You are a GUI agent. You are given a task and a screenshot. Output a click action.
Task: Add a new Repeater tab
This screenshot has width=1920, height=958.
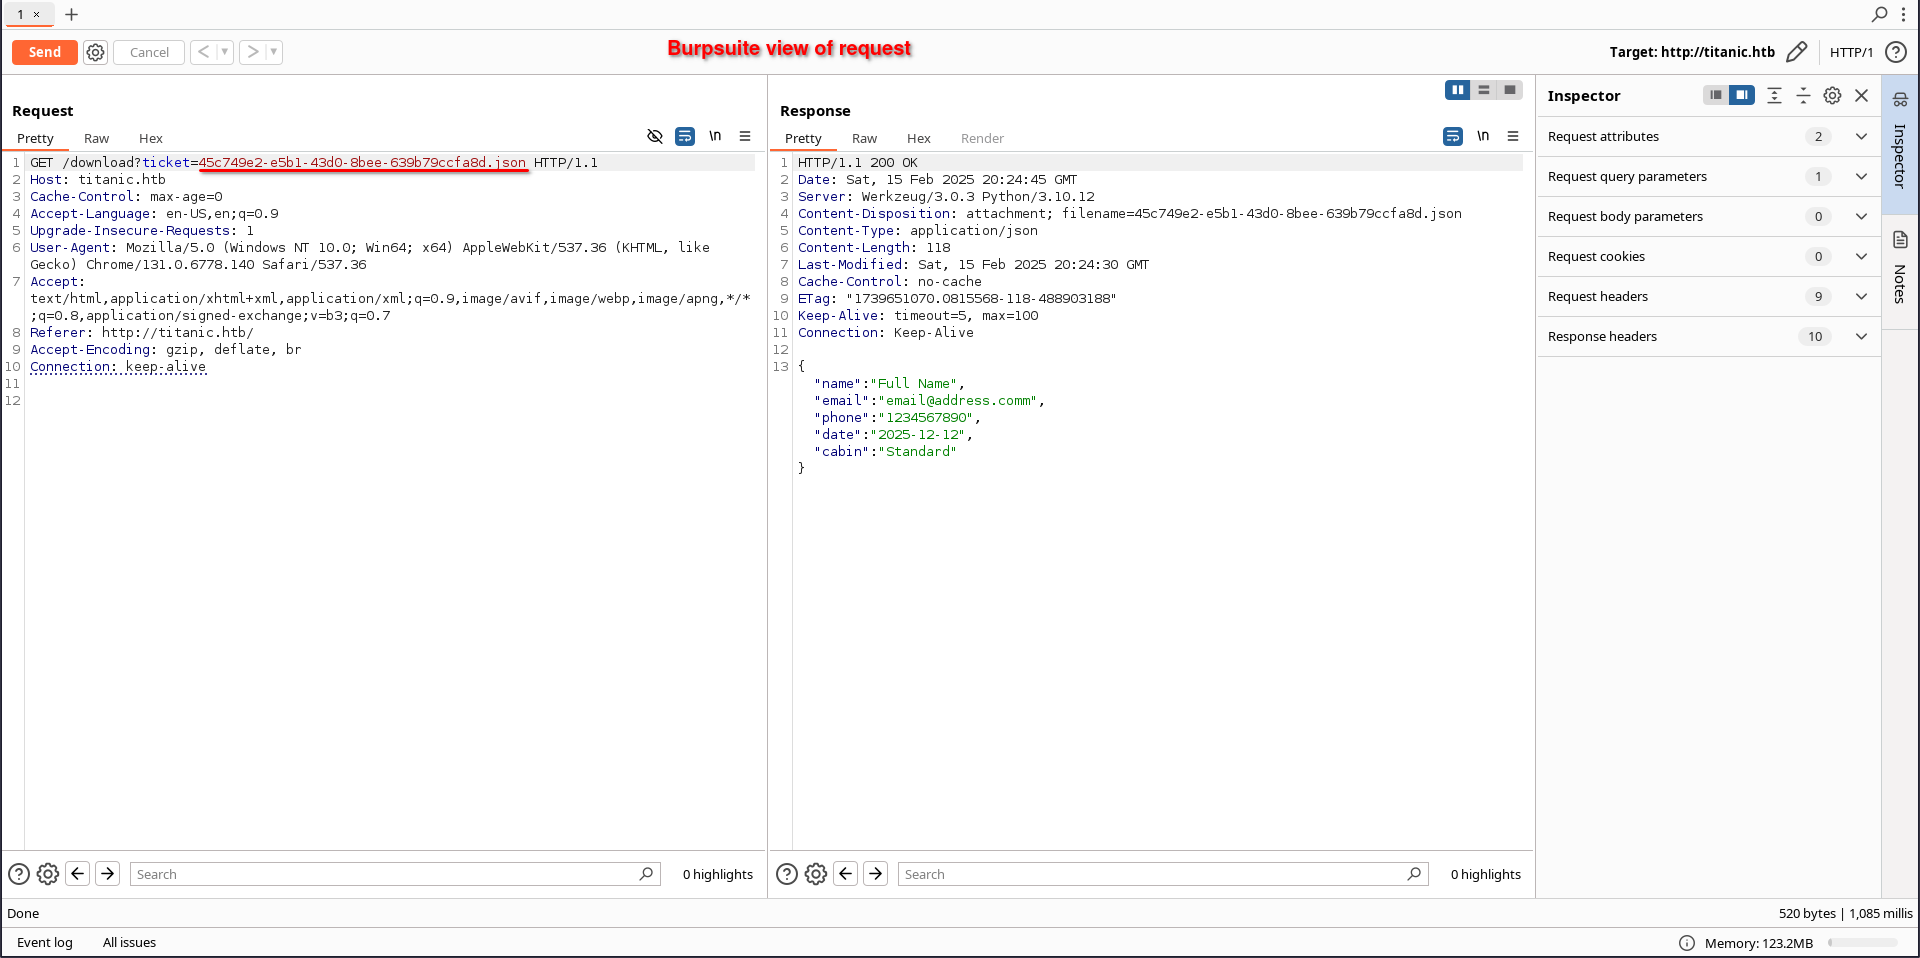[x=71, y=14]
